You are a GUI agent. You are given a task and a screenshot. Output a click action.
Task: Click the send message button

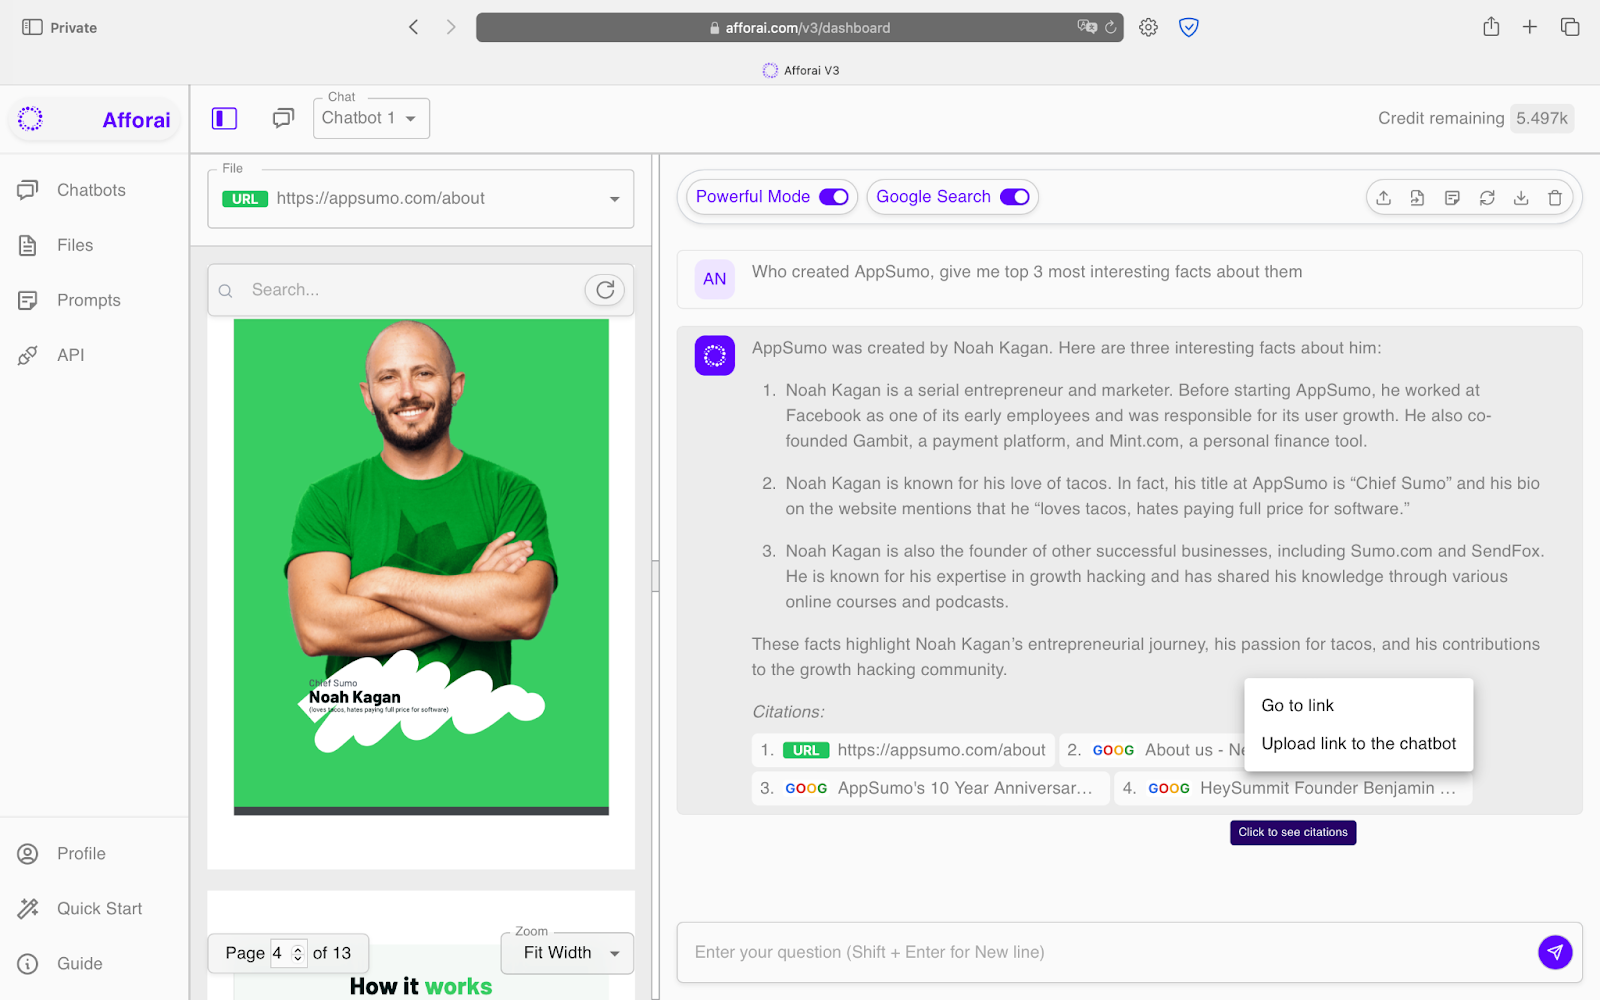(1555, 952)
